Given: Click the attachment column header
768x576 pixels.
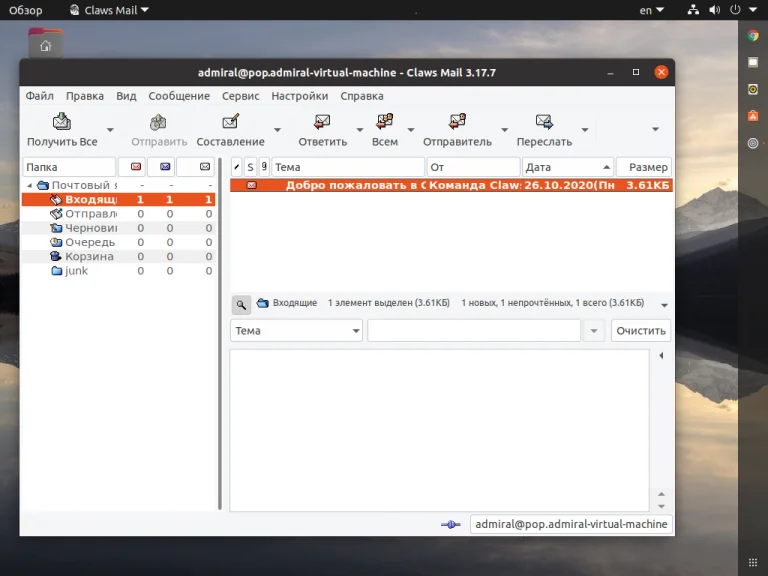Looking at the screenshot, I should 264,167.
